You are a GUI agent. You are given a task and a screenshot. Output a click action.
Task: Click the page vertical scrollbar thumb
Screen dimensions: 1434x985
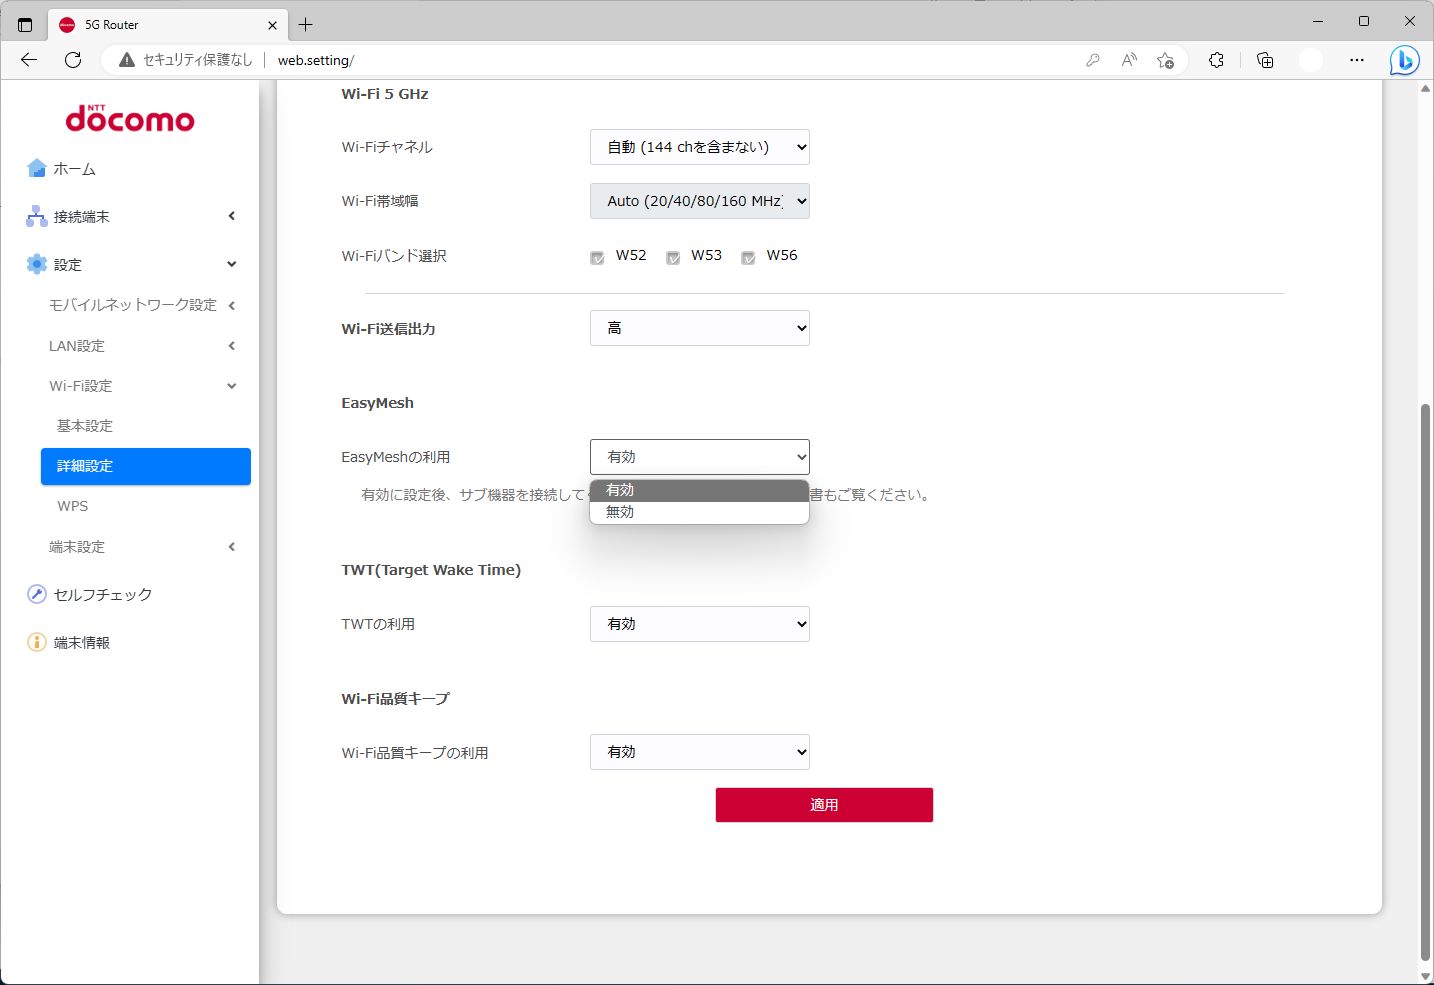pyautogui.click(x=1425, y=681)
